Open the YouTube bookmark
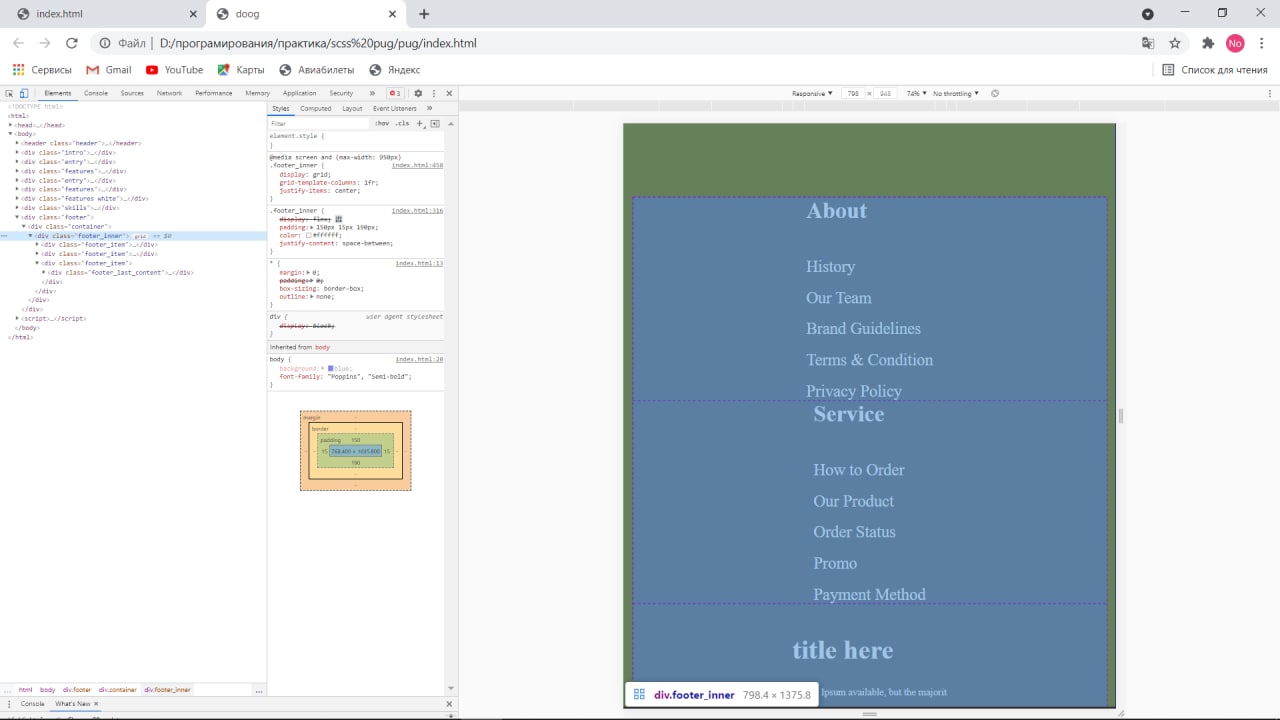The image size is (1280, 720). [x=174, y=70]
